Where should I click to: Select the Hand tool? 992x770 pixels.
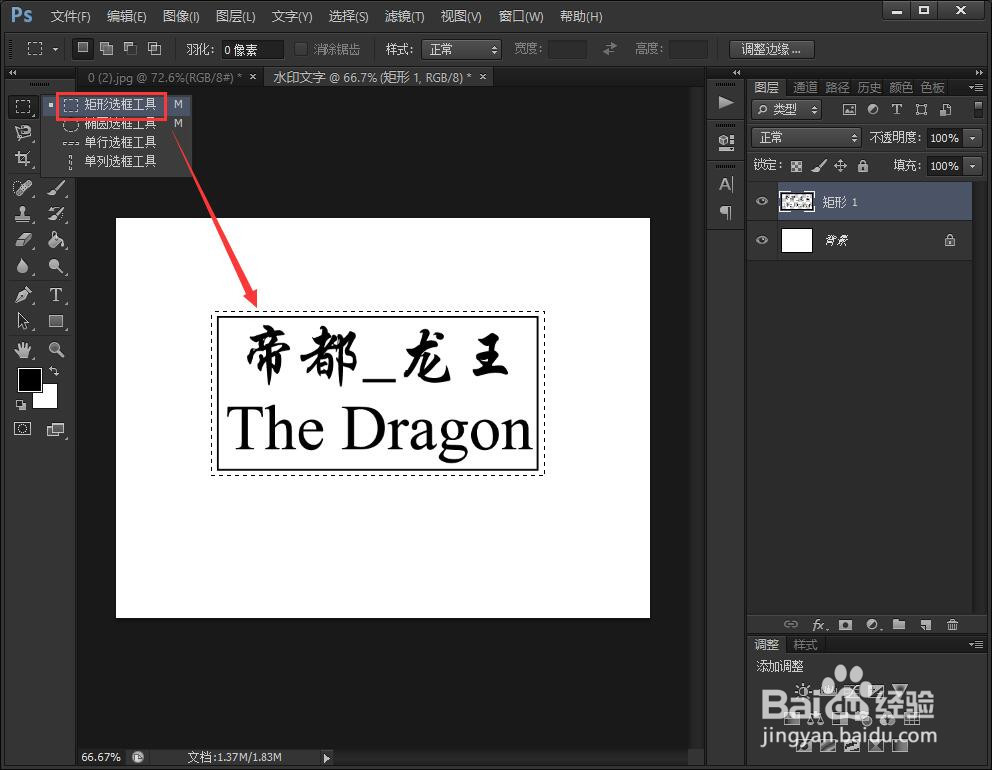(x=22, y=349)
